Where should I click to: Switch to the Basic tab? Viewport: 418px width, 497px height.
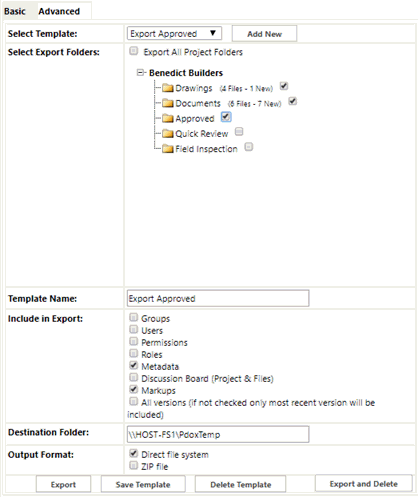(15, 11)
